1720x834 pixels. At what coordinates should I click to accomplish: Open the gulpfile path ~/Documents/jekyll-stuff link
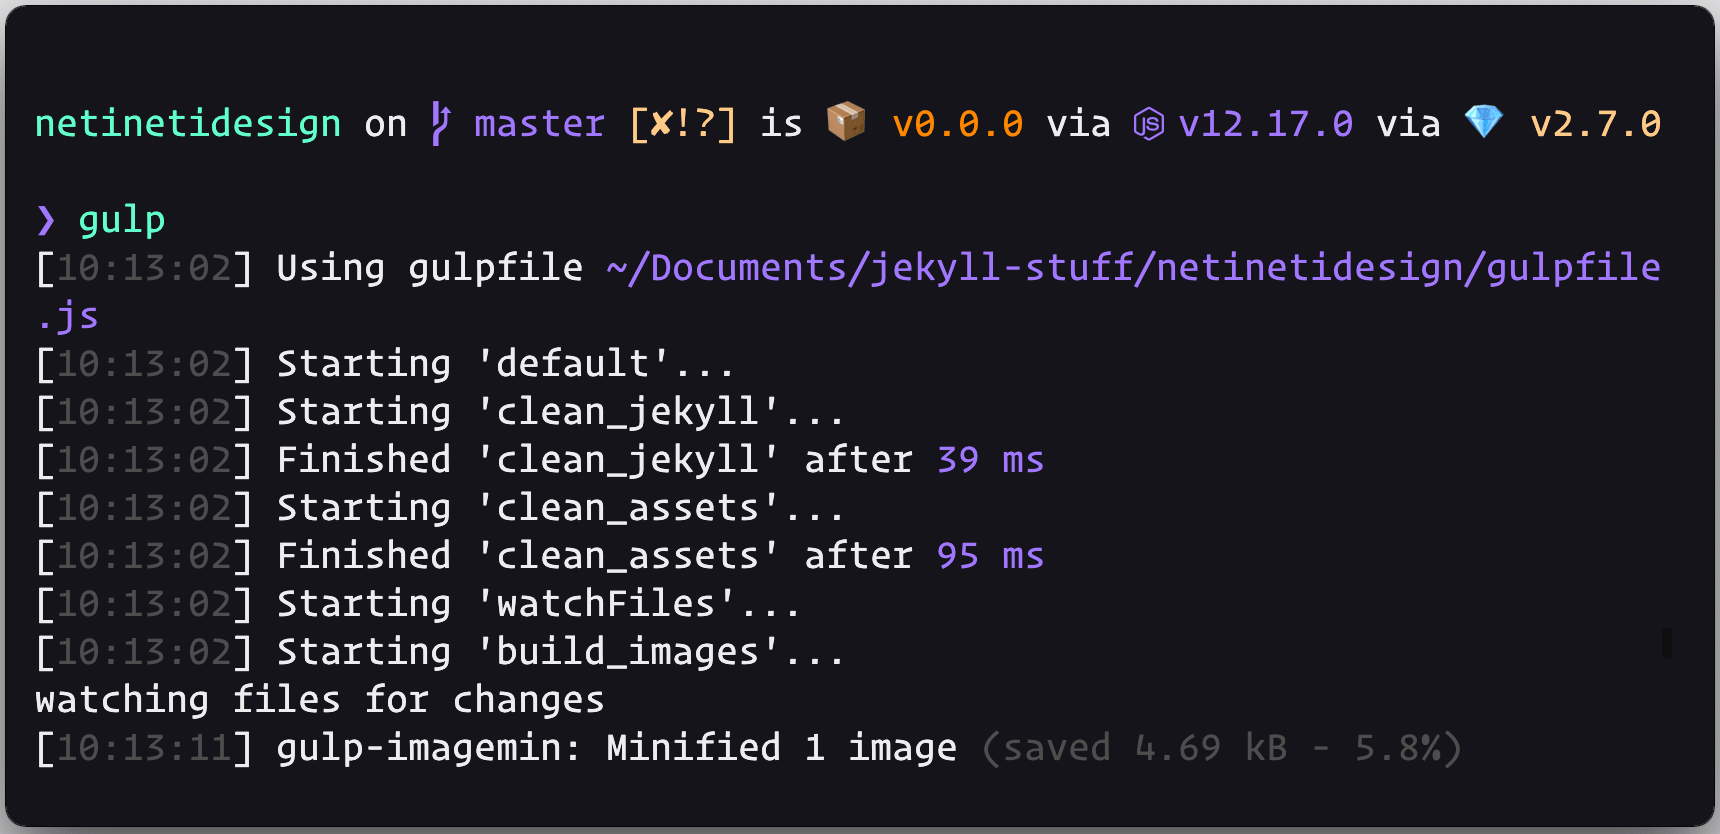click(1133, 268)
